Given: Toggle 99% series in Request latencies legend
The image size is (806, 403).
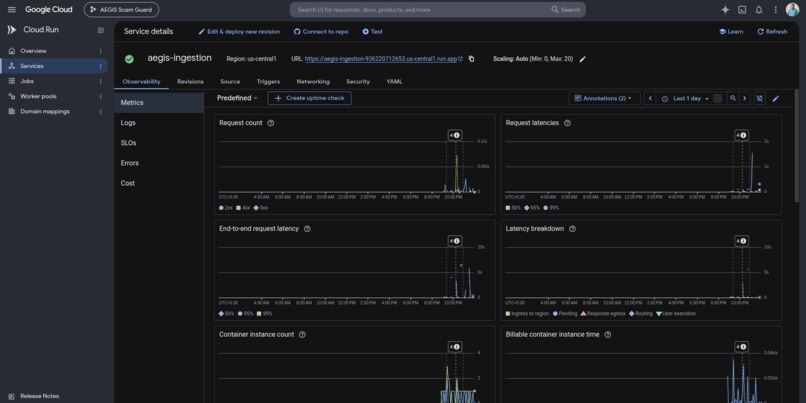Looking at the screenshot, I should click(551, 208).
